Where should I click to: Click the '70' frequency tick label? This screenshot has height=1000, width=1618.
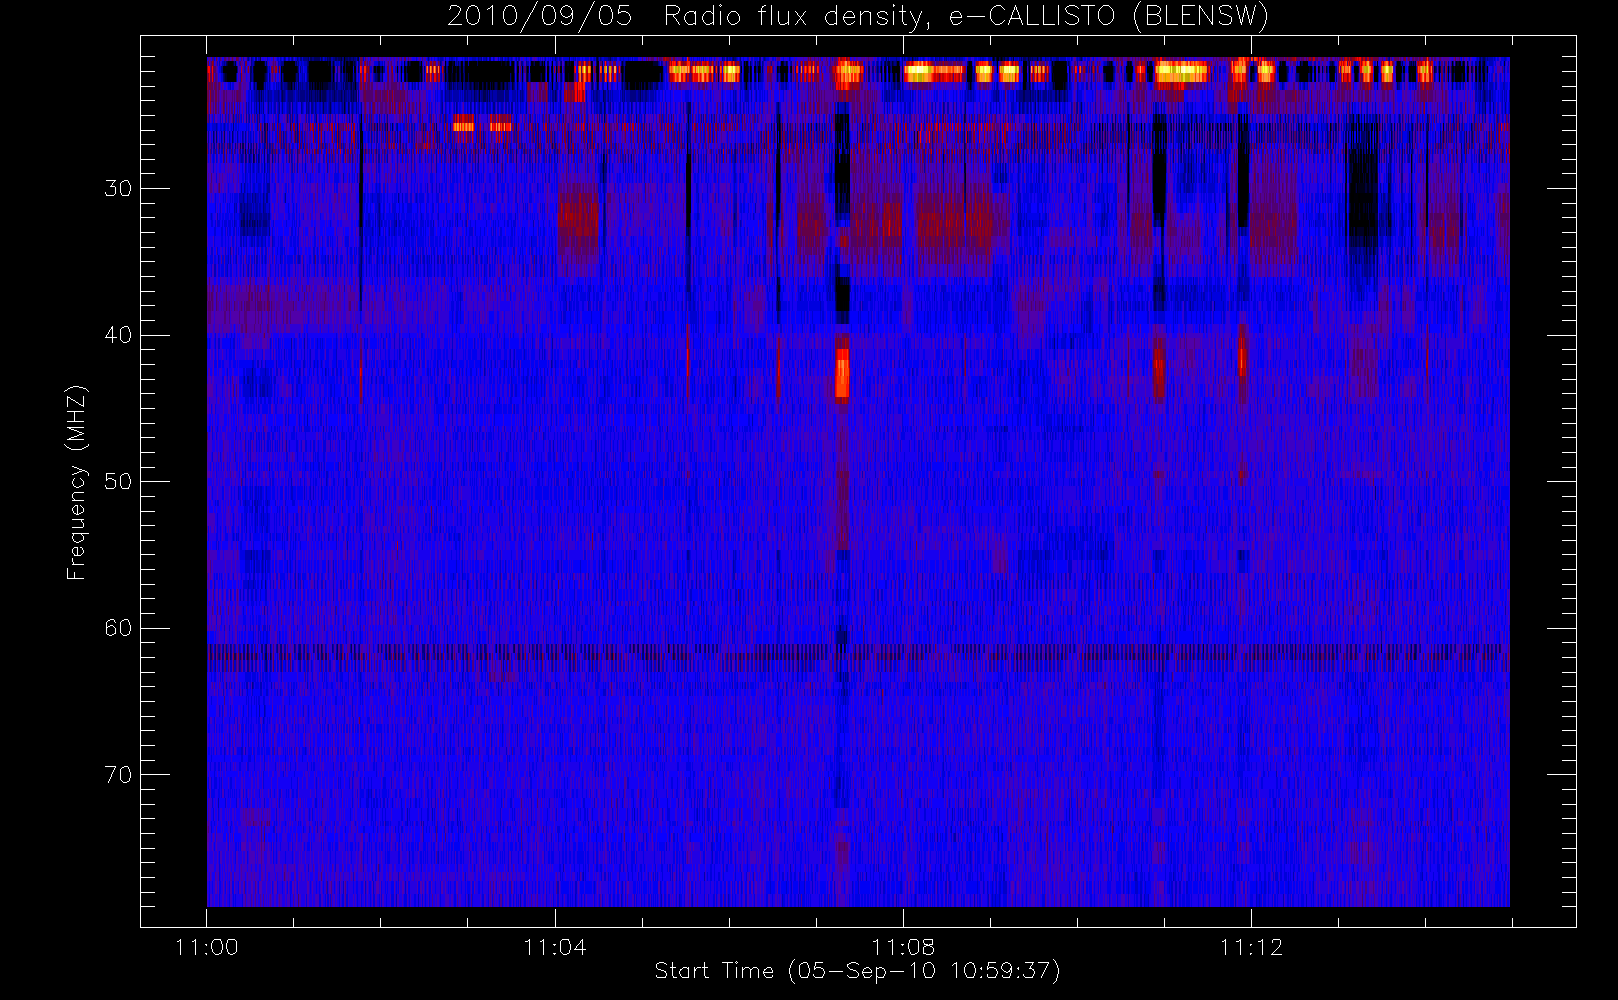[118, 774]
